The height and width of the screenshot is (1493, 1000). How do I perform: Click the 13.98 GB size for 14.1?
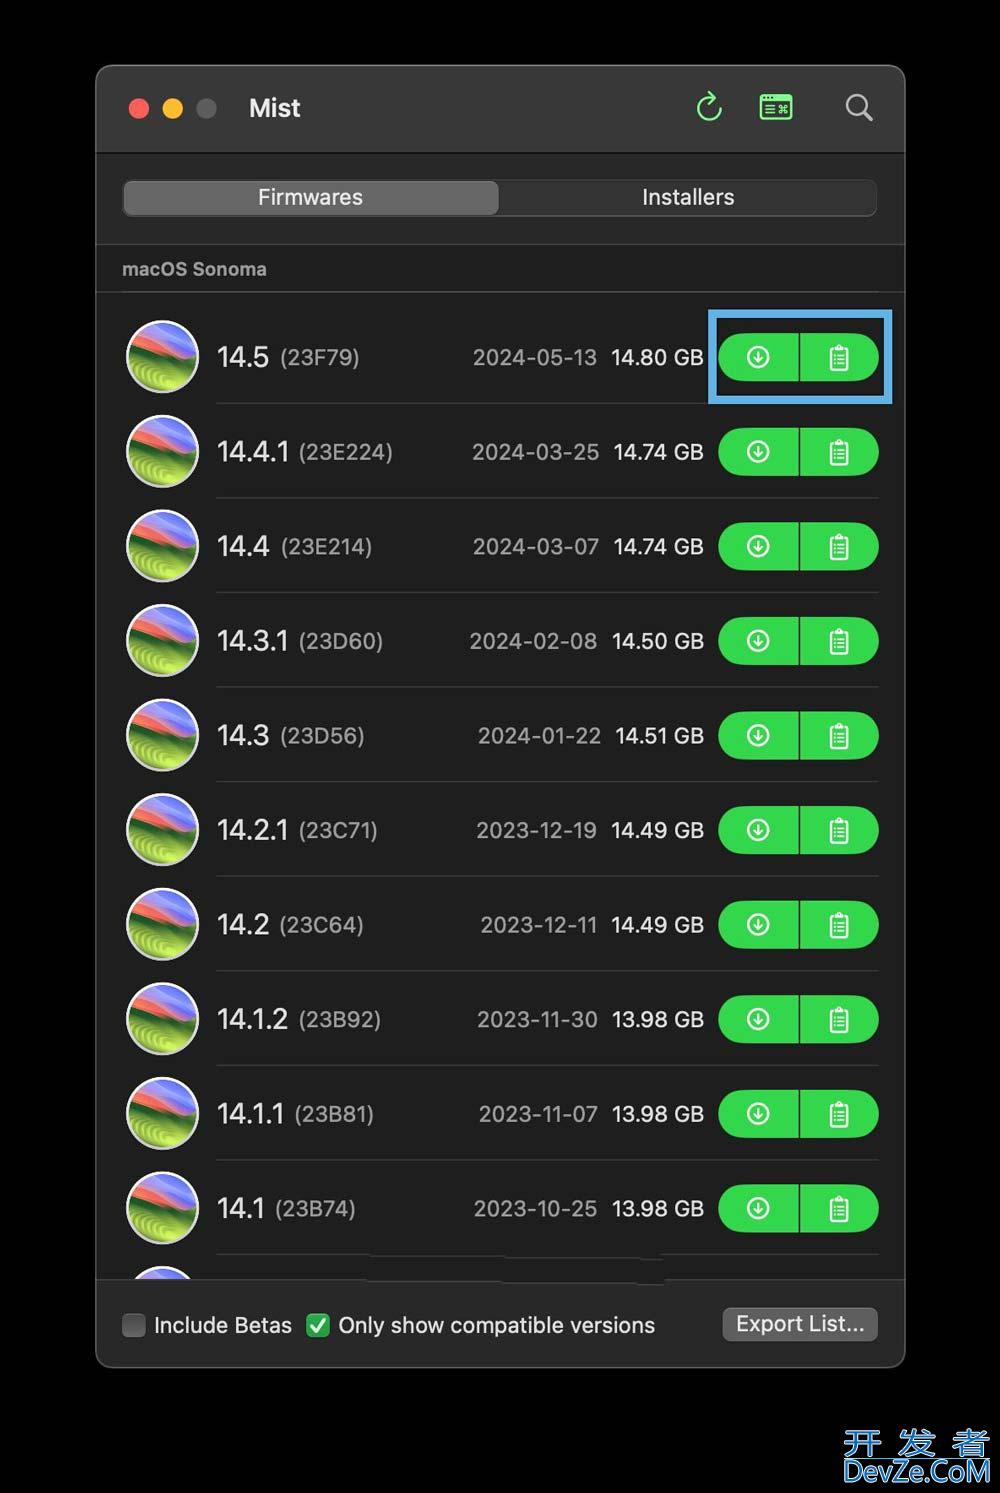click(x=657, y=1208)
